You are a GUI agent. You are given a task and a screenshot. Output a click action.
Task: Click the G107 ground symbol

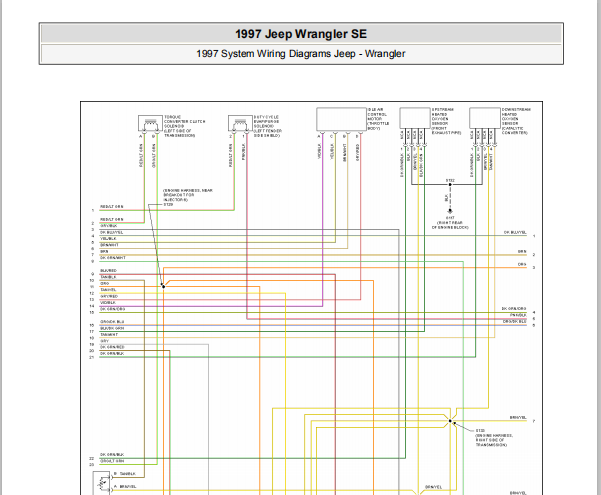(x=450, y=211)
